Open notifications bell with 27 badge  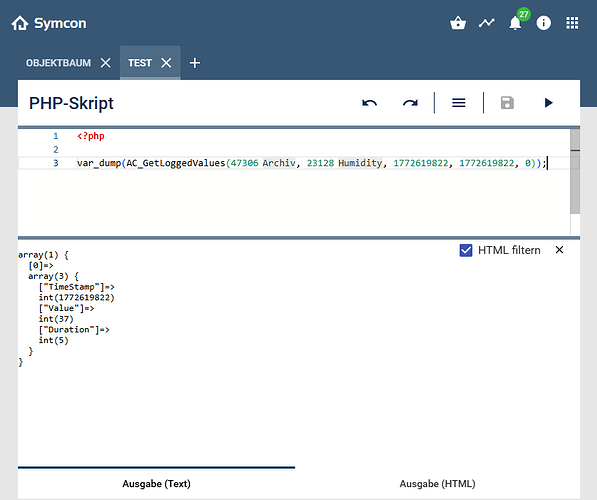515,23
